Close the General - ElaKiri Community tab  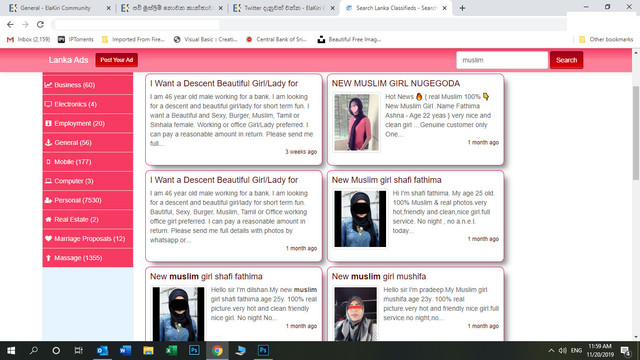coord(109,8)
